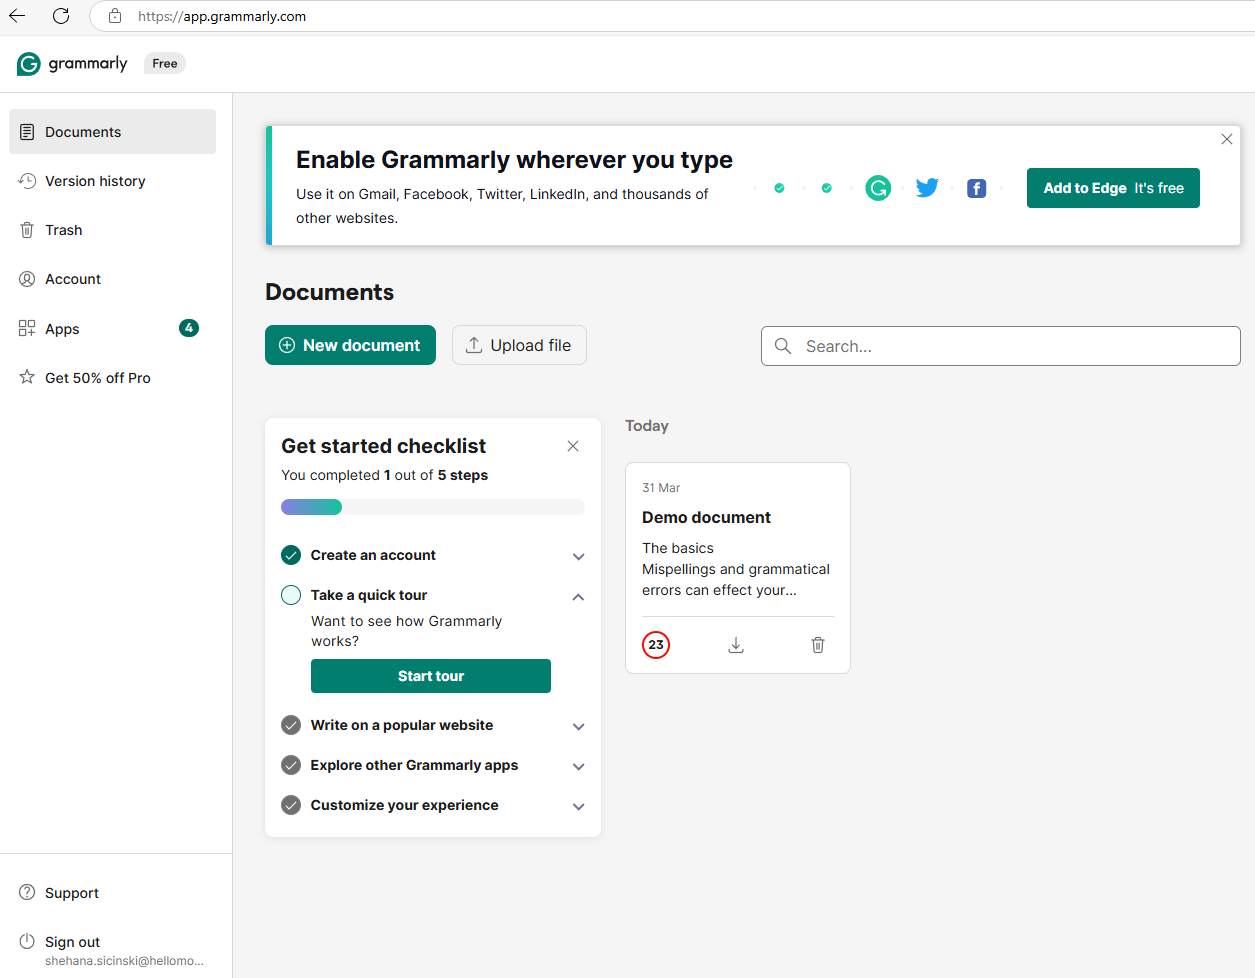This screenshot has height=978, width=1255.
Task: Expand the Customize your experience step
Action: [578, 806]
